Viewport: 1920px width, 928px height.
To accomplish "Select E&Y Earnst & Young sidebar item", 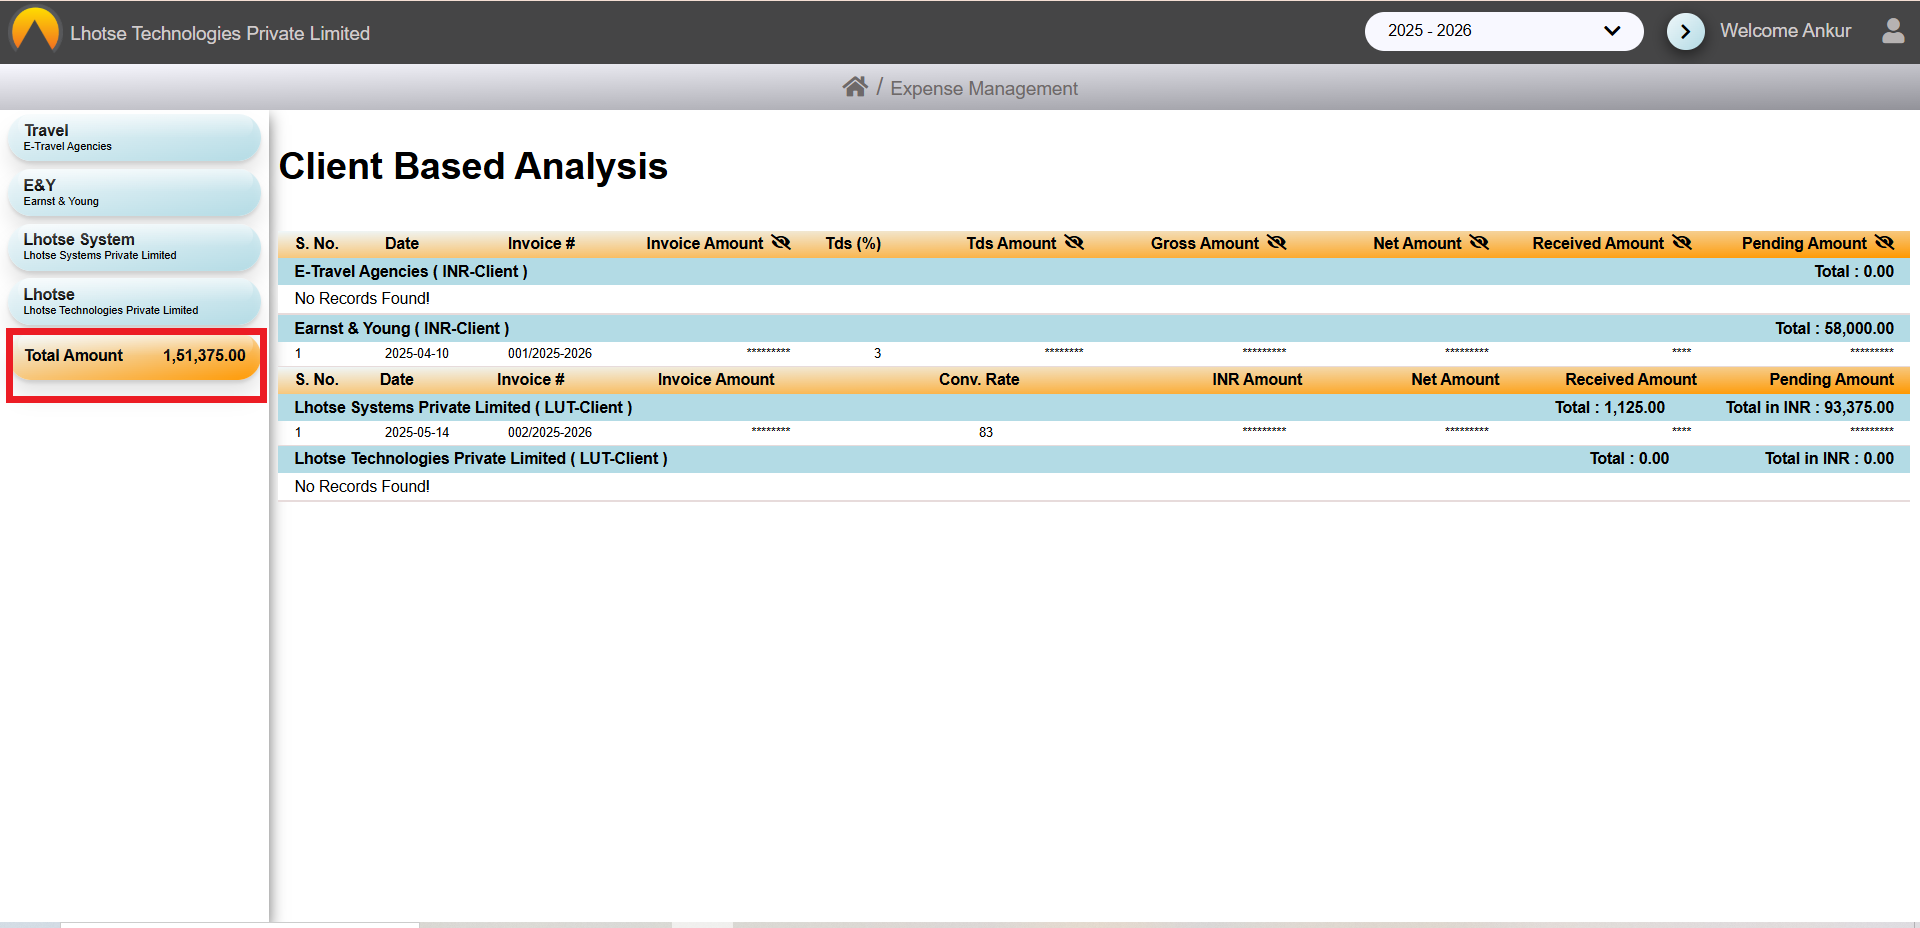I will (x=134, y=193).
